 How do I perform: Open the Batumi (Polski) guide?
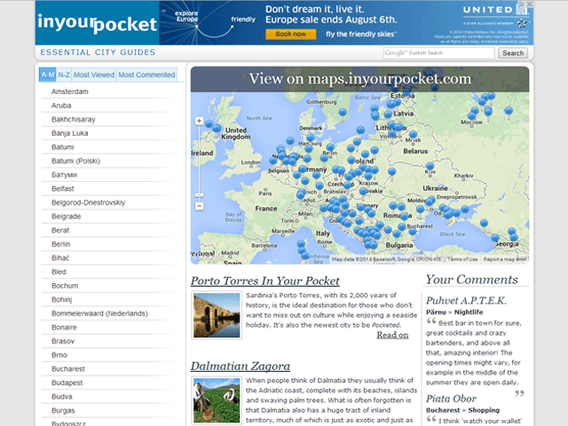76,161
